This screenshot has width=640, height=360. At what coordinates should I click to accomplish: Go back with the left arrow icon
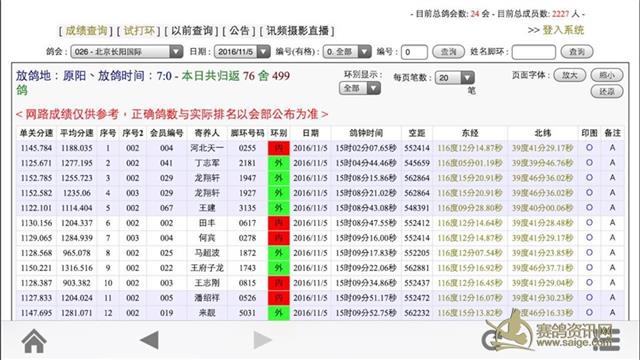pyautogui.click(x=149, y=340)
